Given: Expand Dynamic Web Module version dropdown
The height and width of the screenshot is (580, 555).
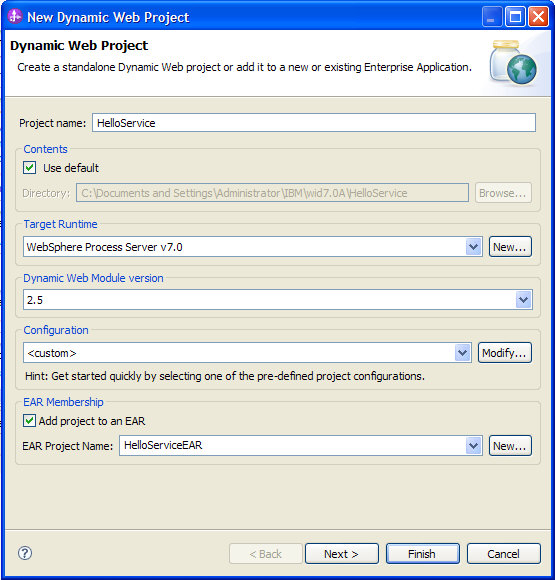Looking at the screenshot, I should coord(524,300).
